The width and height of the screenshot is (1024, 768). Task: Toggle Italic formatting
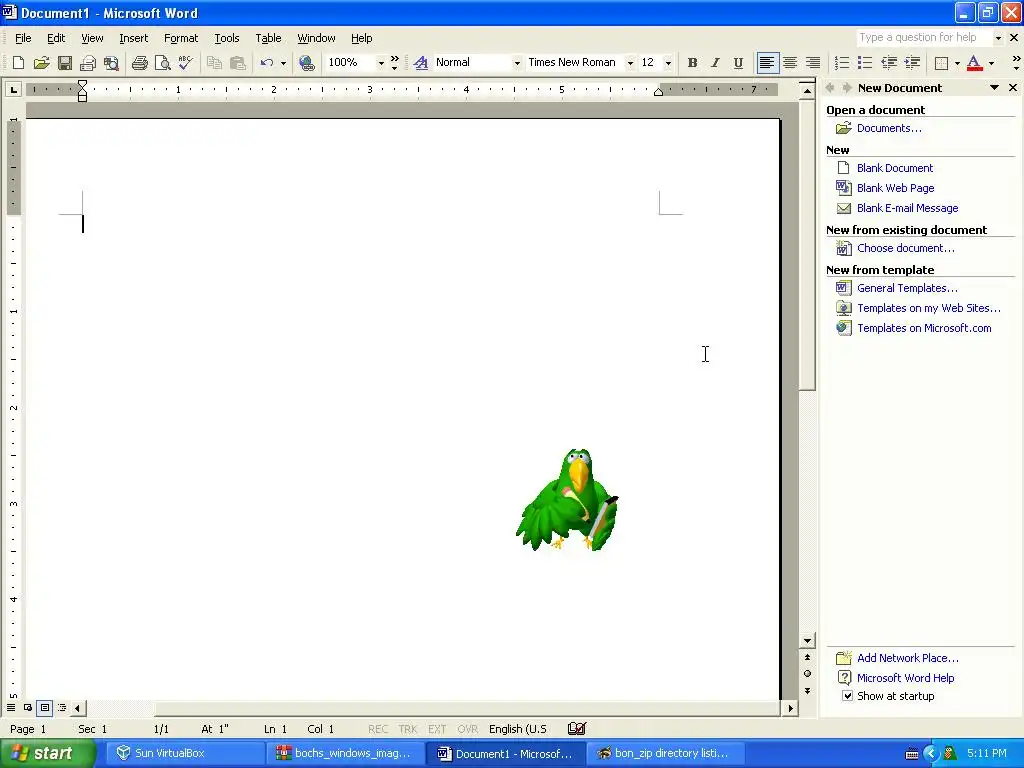tap(715, 63)
